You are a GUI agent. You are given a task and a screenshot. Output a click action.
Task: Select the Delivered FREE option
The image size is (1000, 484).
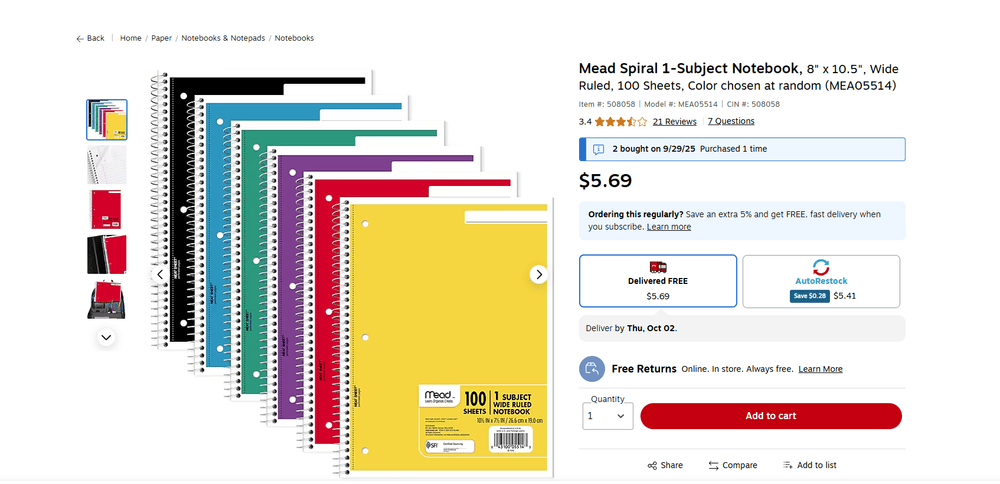[658, 280]
